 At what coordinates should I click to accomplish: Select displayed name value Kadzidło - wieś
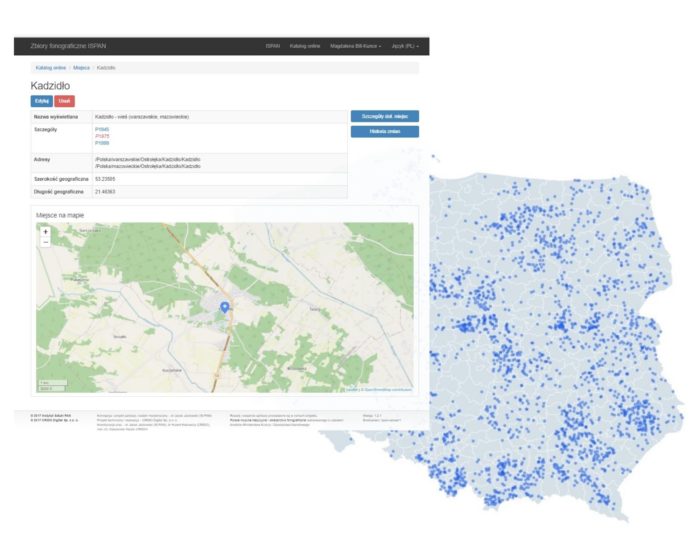coord(142,117)
